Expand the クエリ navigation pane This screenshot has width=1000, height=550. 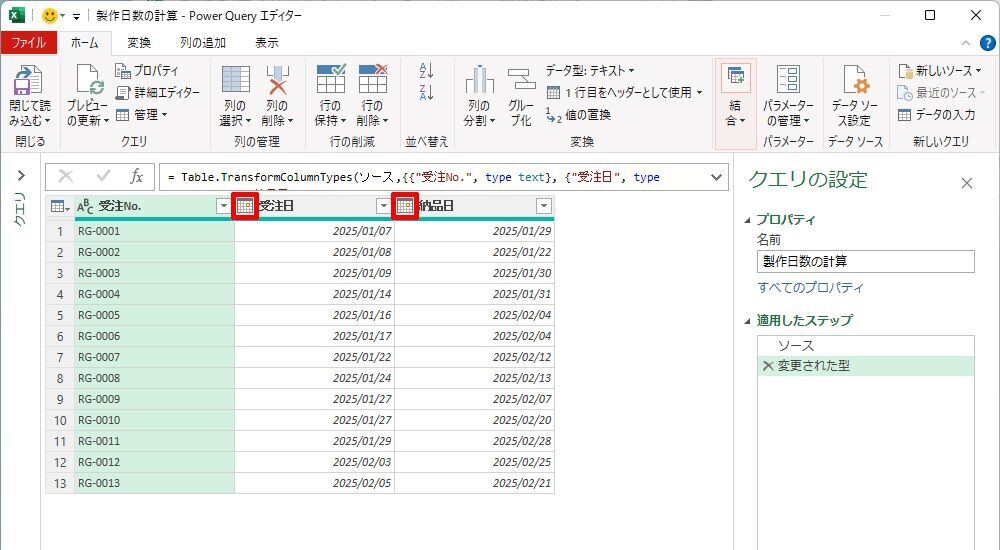(20, 176)
